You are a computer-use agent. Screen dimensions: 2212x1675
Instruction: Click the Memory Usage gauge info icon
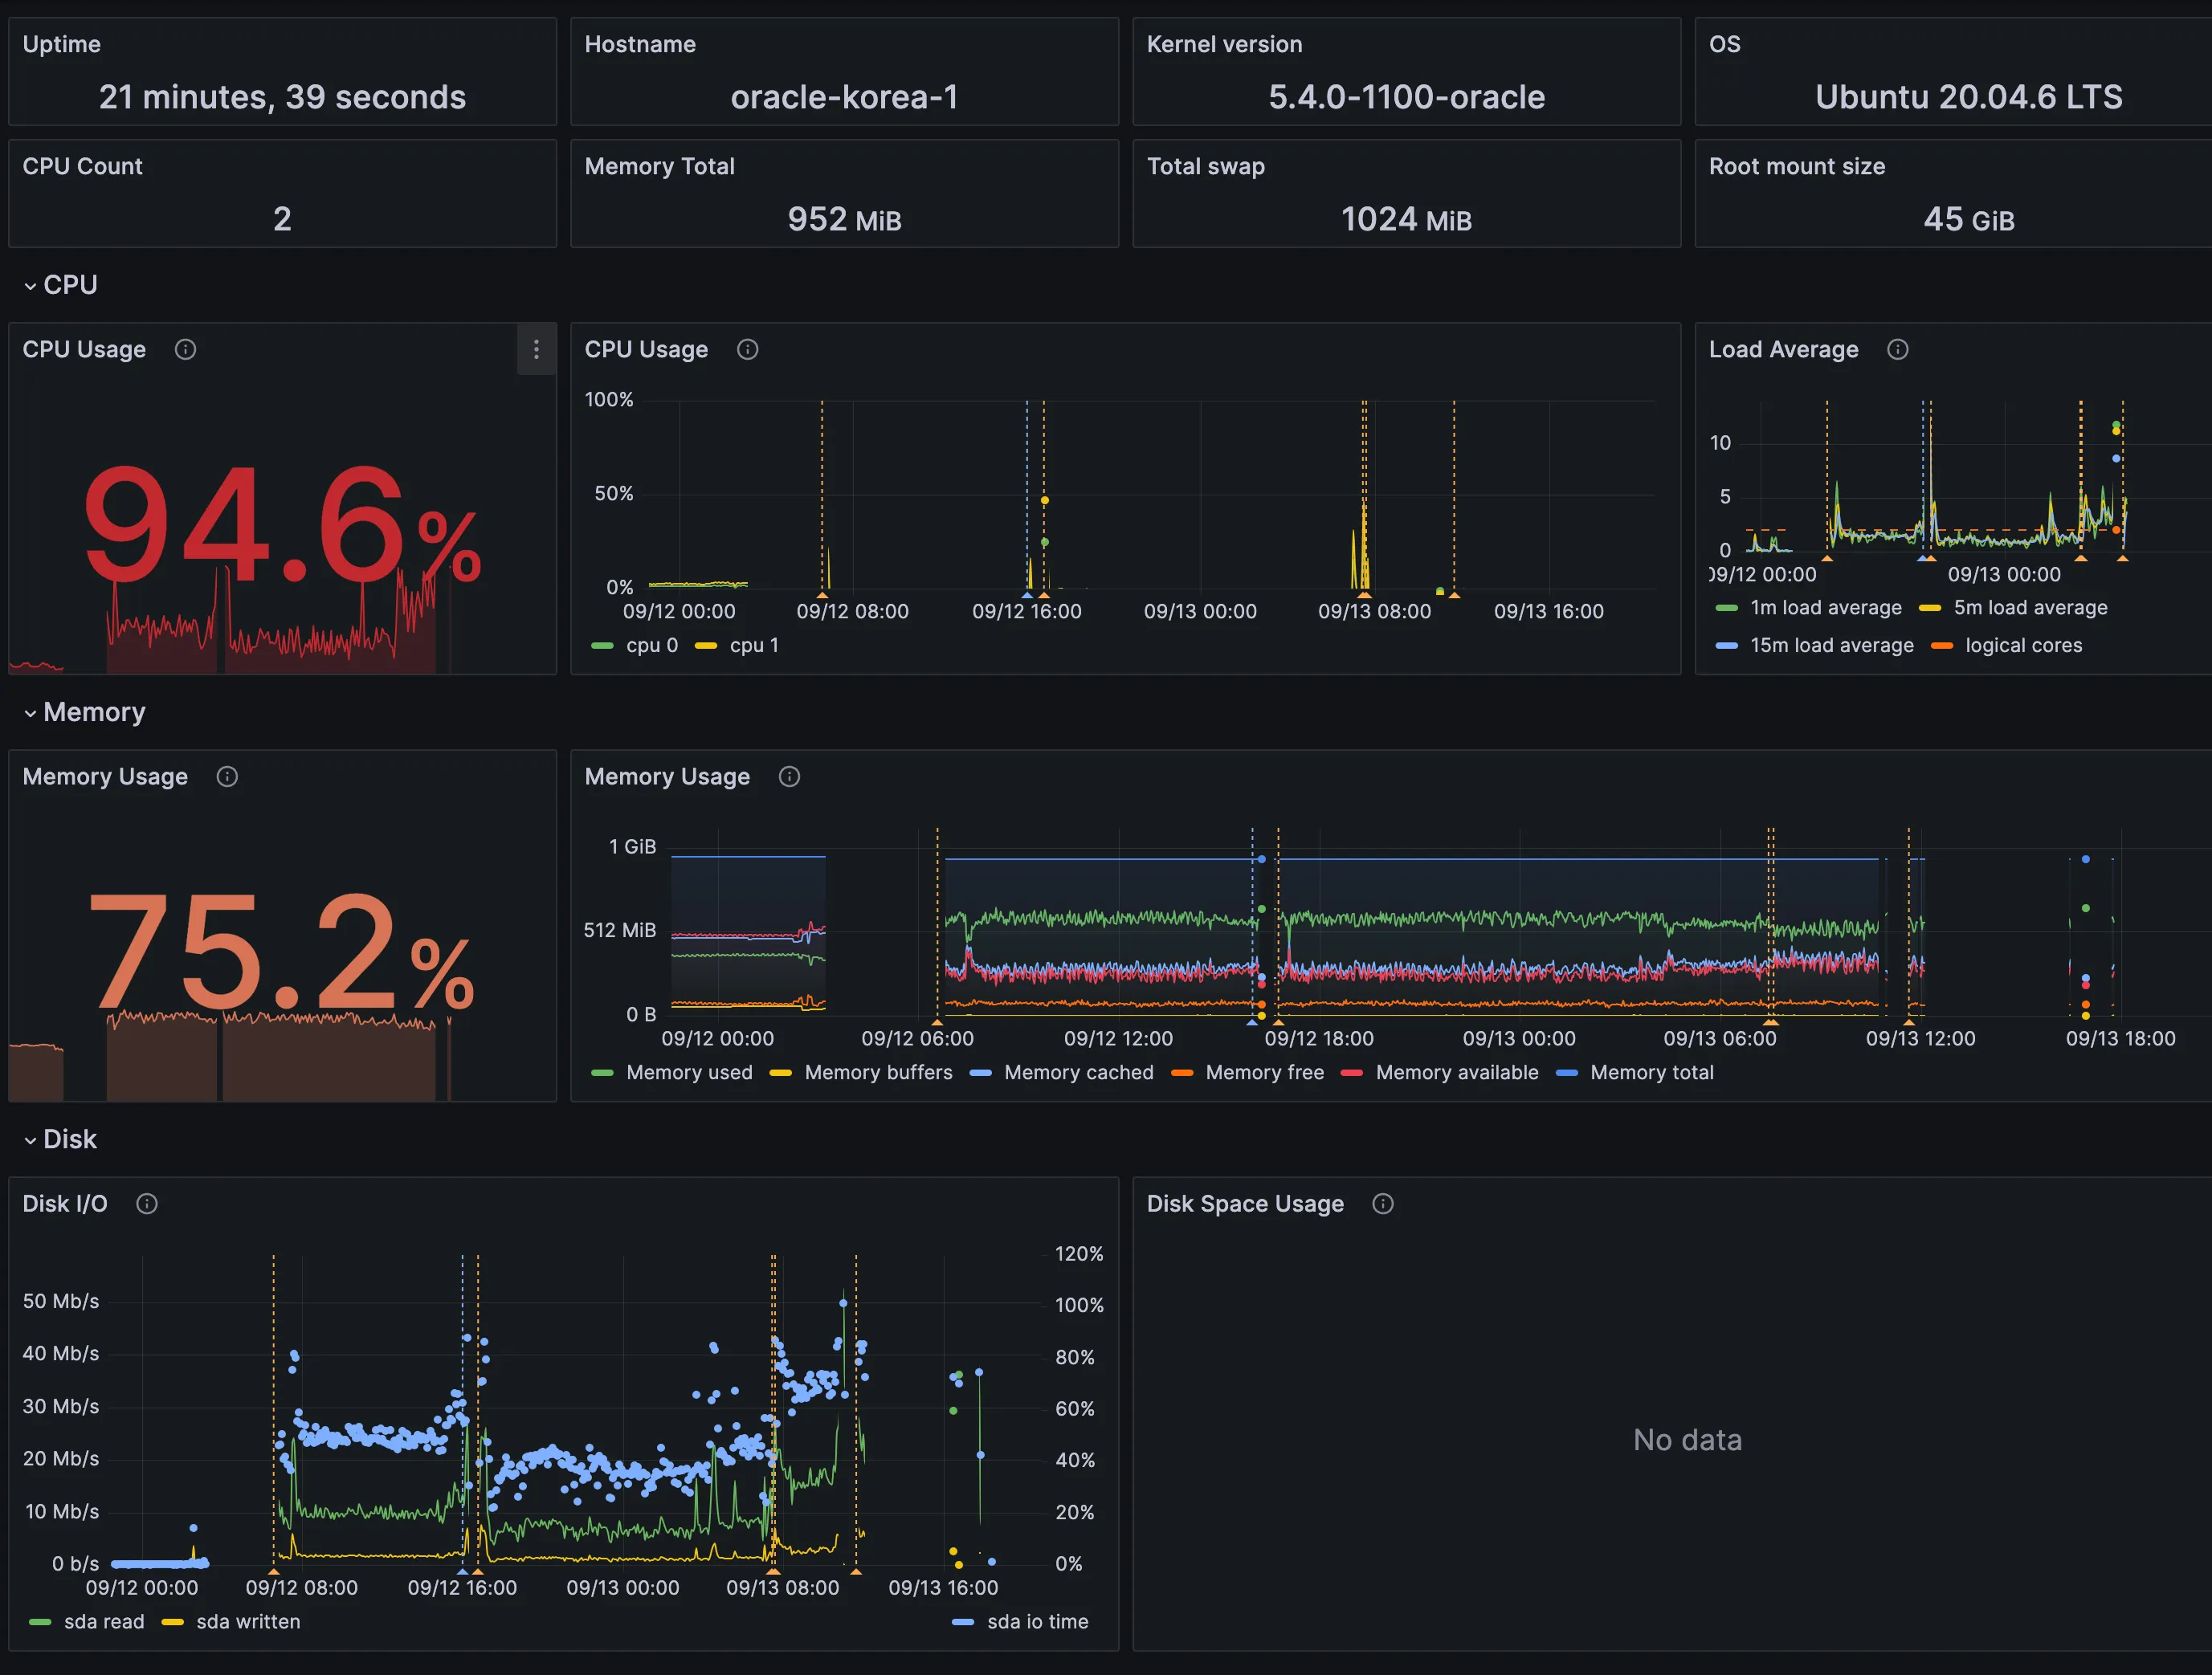coord(227,777)
